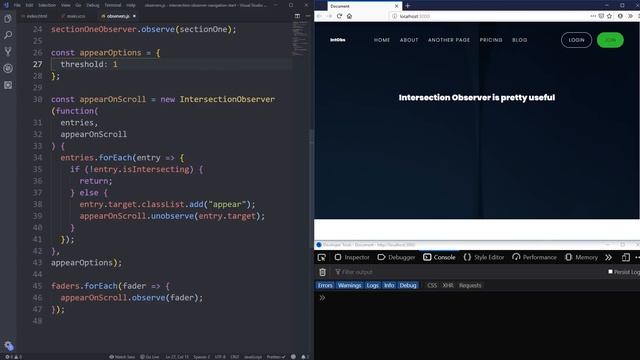Click the ANOTHER PAGE nav link
This screenshot has width=640, height=360.
coord(449,40)
